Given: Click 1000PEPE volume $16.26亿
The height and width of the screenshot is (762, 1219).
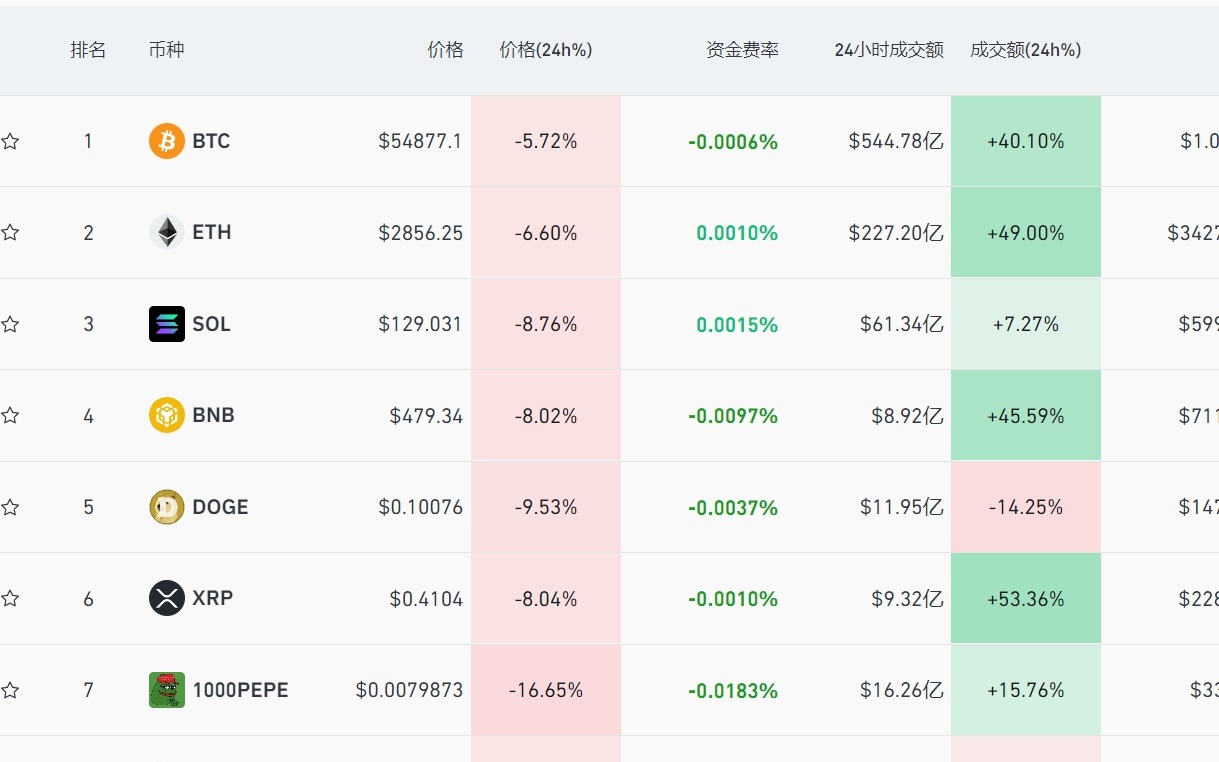Looking at the screenshot, I should [902, 690].
